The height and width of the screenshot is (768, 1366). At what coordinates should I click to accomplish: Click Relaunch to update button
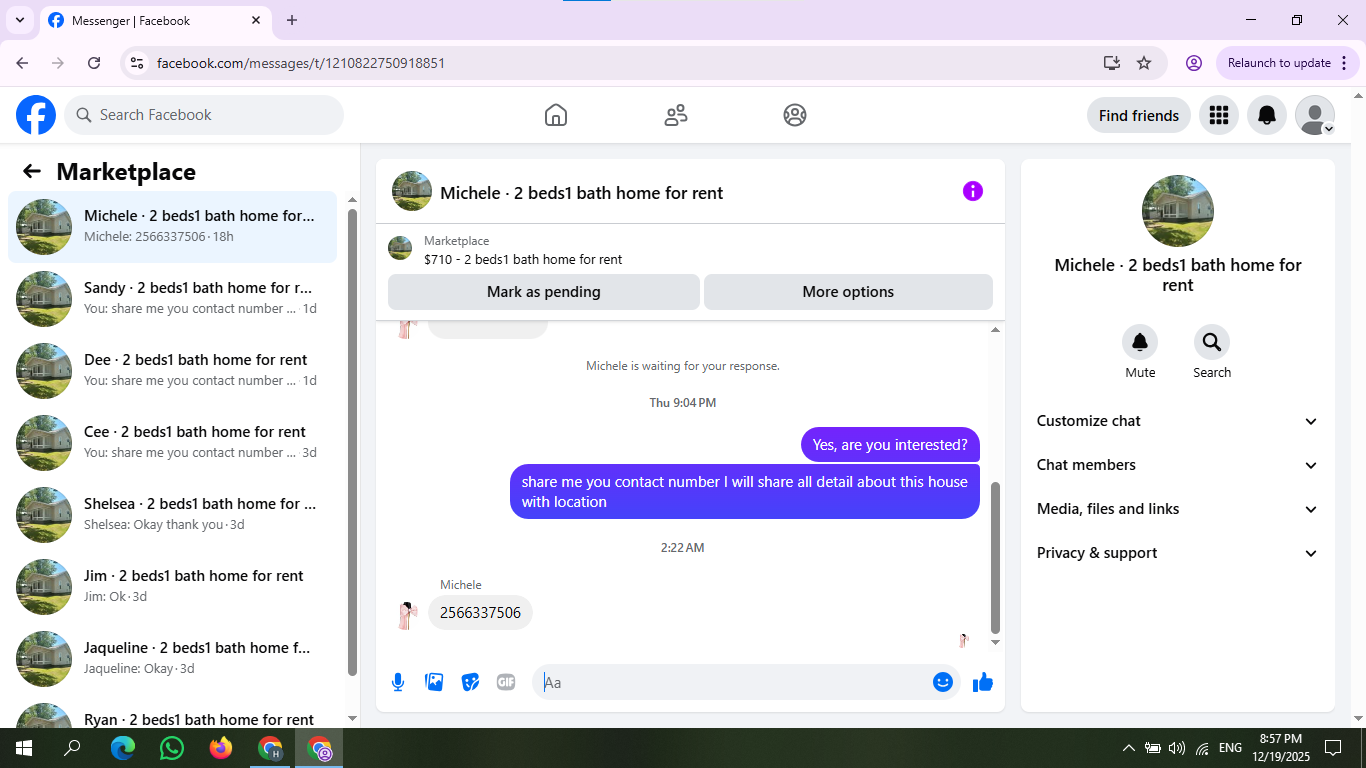pos(1288,63)
